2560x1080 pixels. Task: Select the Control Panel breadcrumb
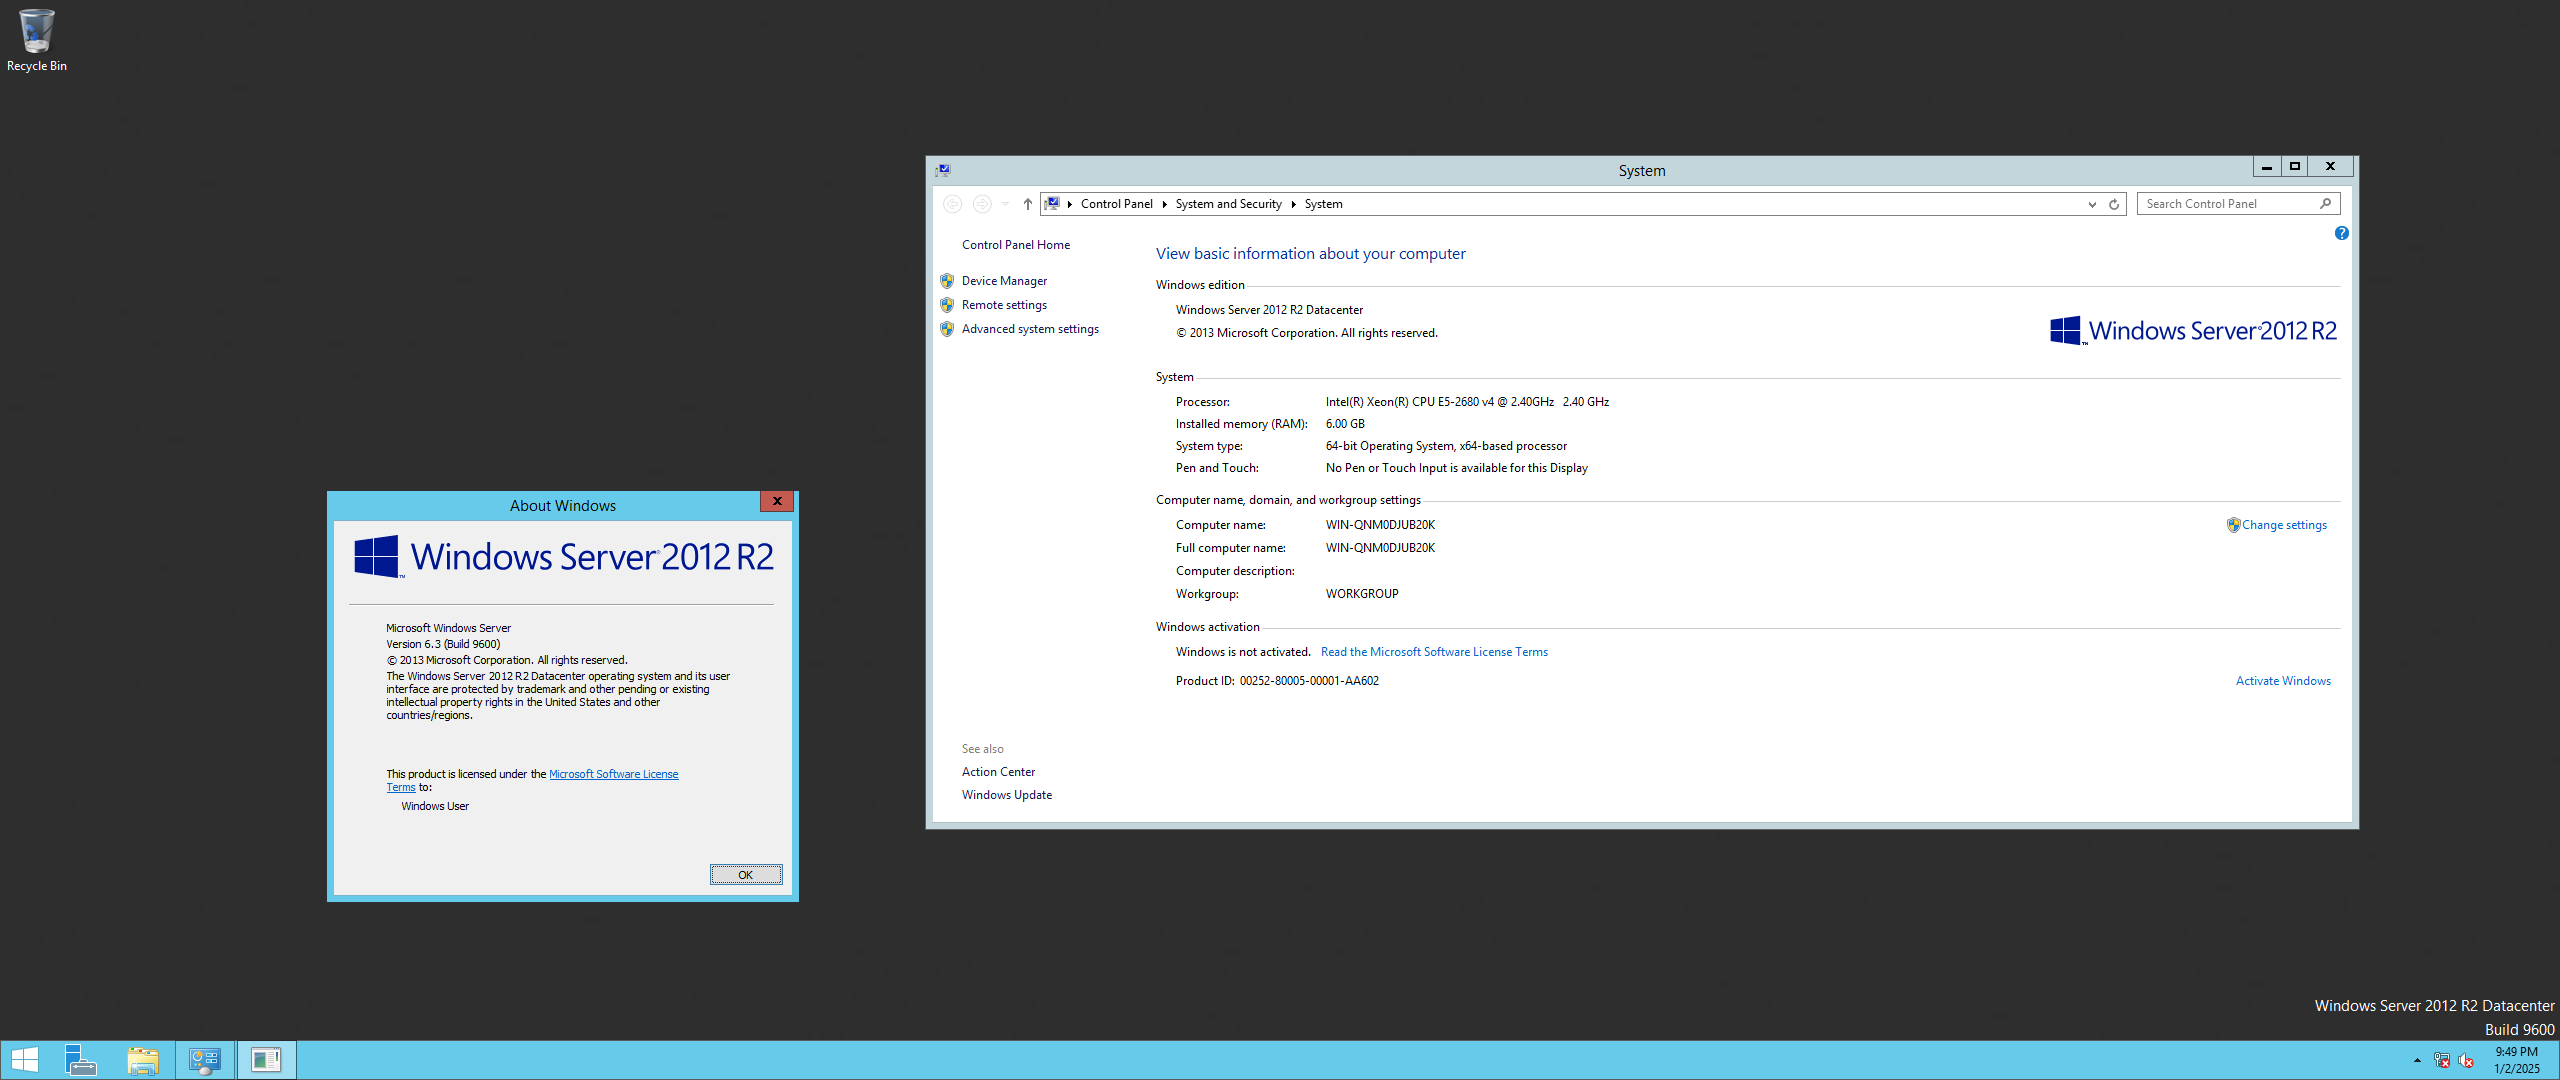click(1116, 204)
